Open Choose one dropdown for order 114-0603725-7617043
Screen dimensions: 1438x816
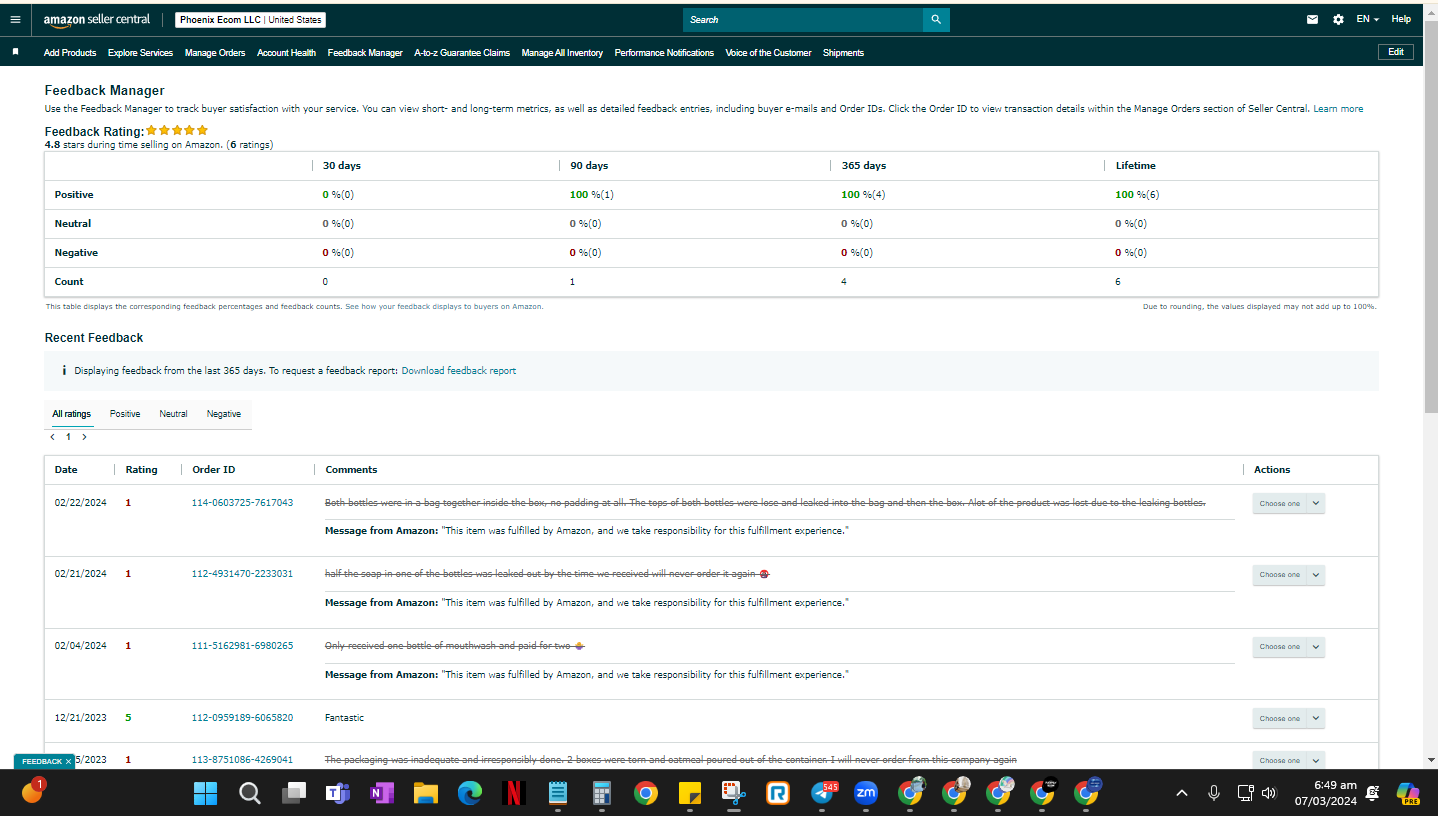[x=1288, y=503]
